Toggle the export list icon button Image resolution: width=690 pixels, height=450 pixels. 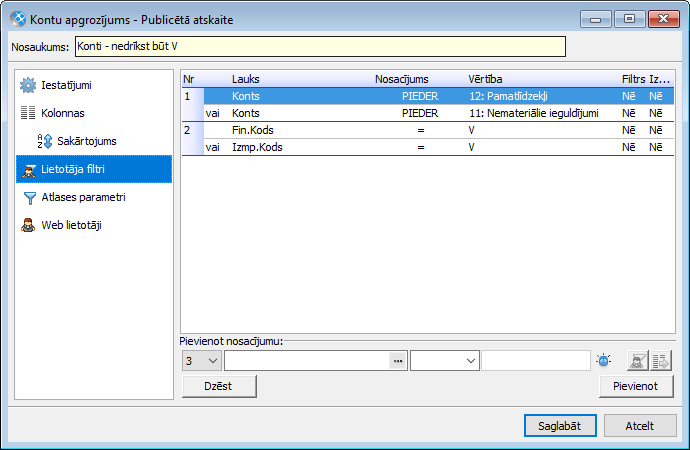point(661,361)
